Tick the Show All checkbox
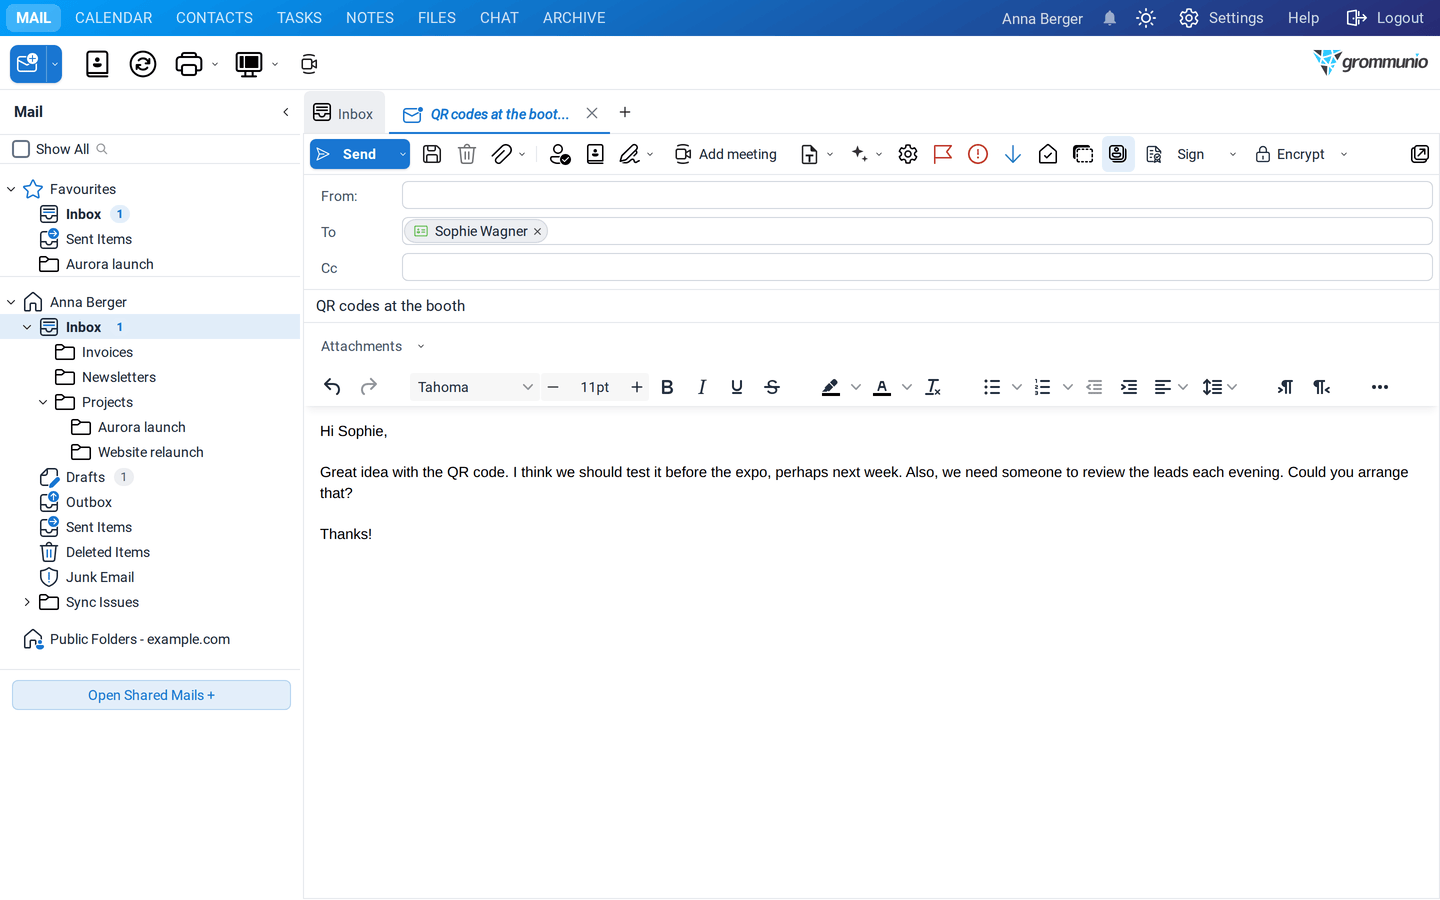 [21, 149]
